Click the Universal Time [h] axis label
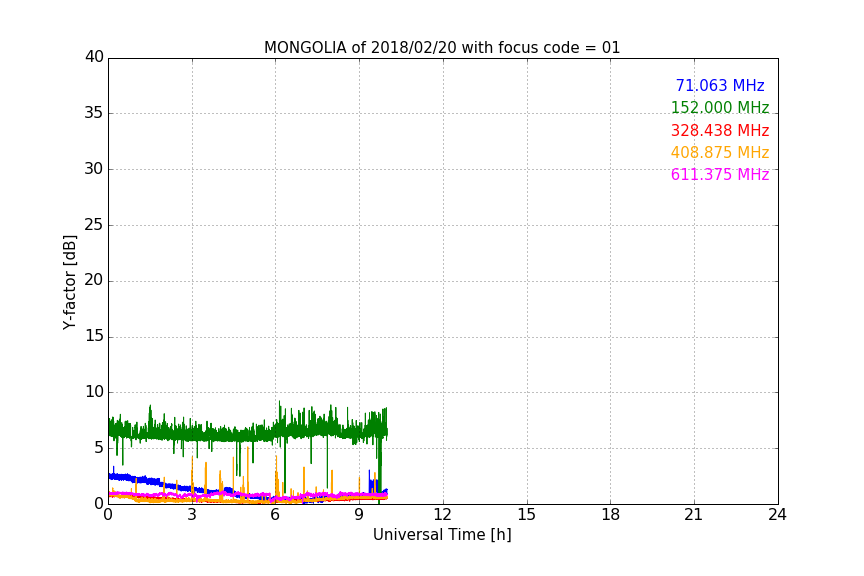This screenshot has width=864, height=576. pos(442,535)
